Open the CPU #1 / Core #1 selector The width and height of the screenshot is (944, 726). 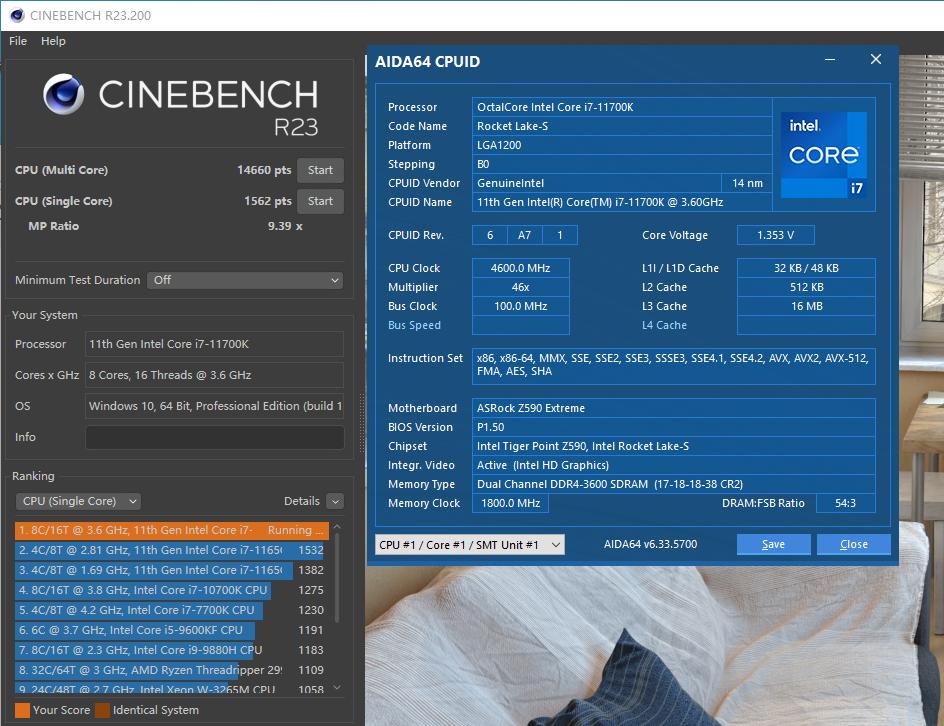469,545
